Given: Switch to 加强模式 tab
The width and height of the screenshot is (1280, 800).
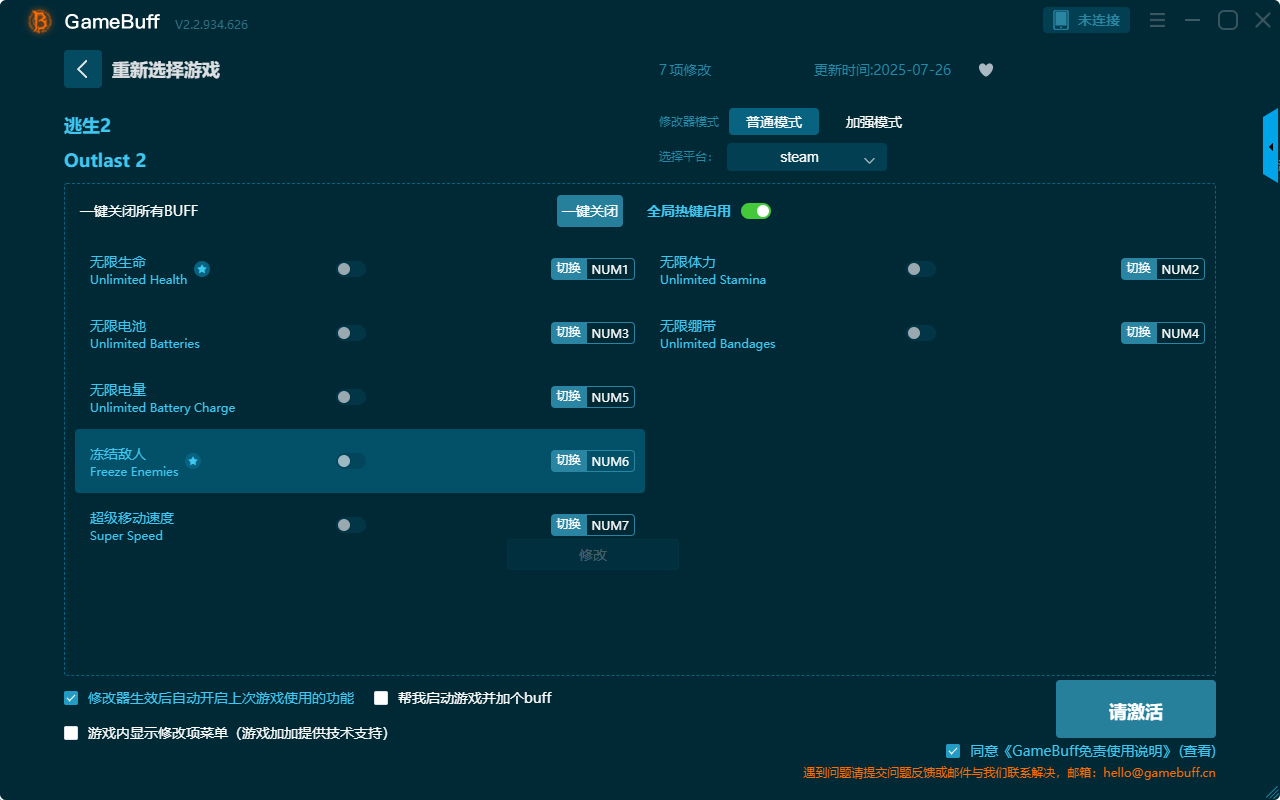Looking at the screenshot, I should (874, 122).
